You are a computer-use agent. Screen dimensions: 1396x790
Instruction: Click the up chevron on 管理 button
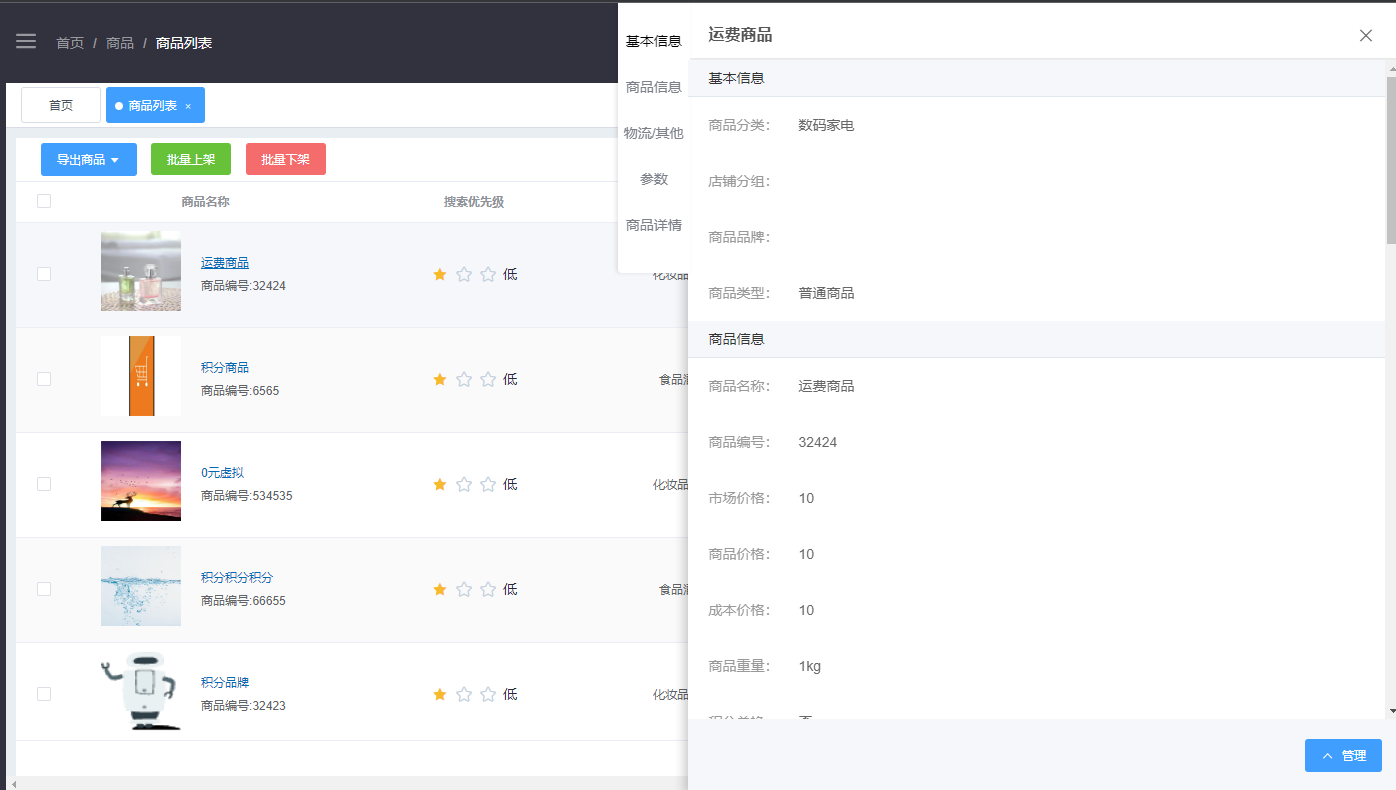tap(1328, 756)
